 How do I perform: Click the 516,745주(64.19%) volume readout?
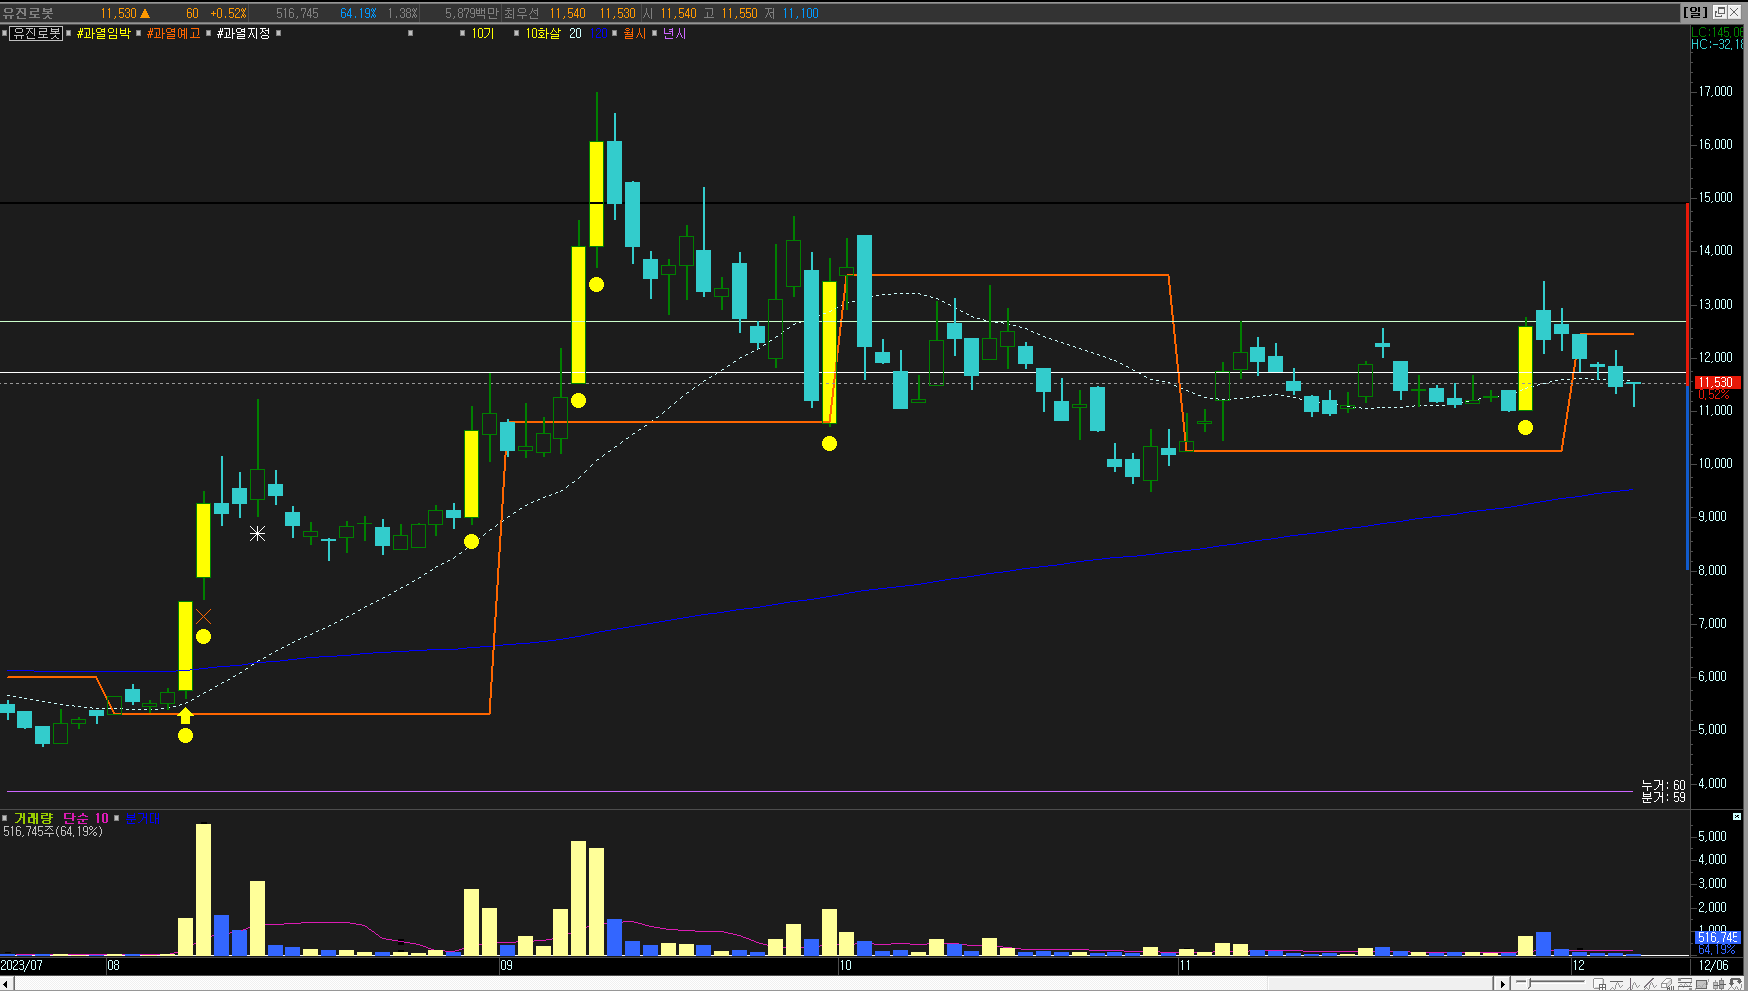tap(53, 831)
